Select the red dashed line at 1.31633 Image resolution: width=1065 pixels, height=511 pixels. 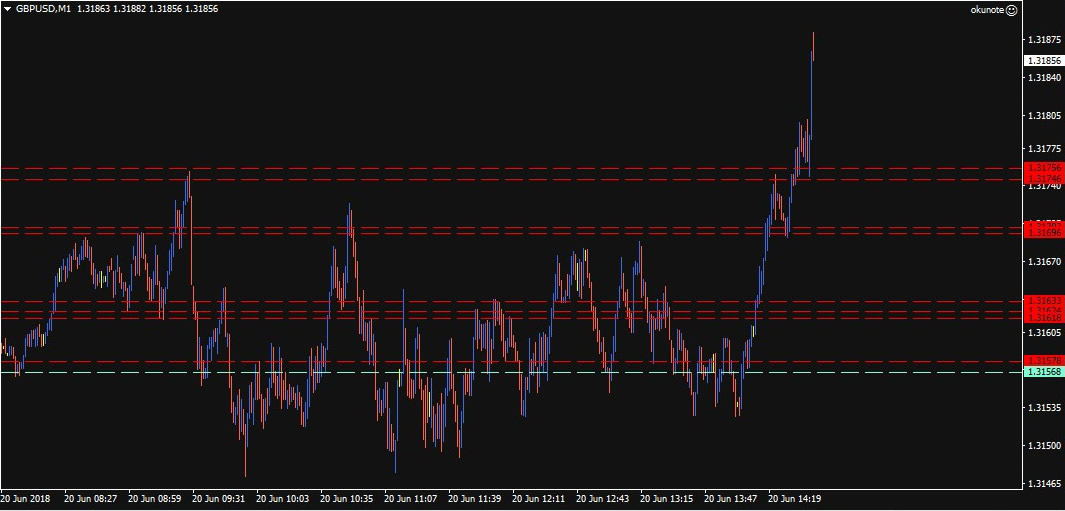511,301
